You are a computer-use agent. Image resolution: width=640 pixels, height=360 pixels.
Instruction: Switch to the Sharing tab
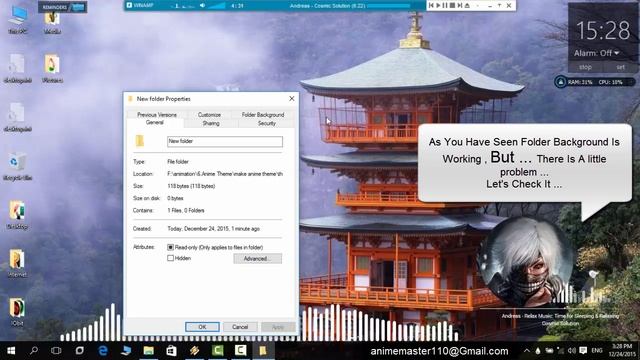point(211,123)
